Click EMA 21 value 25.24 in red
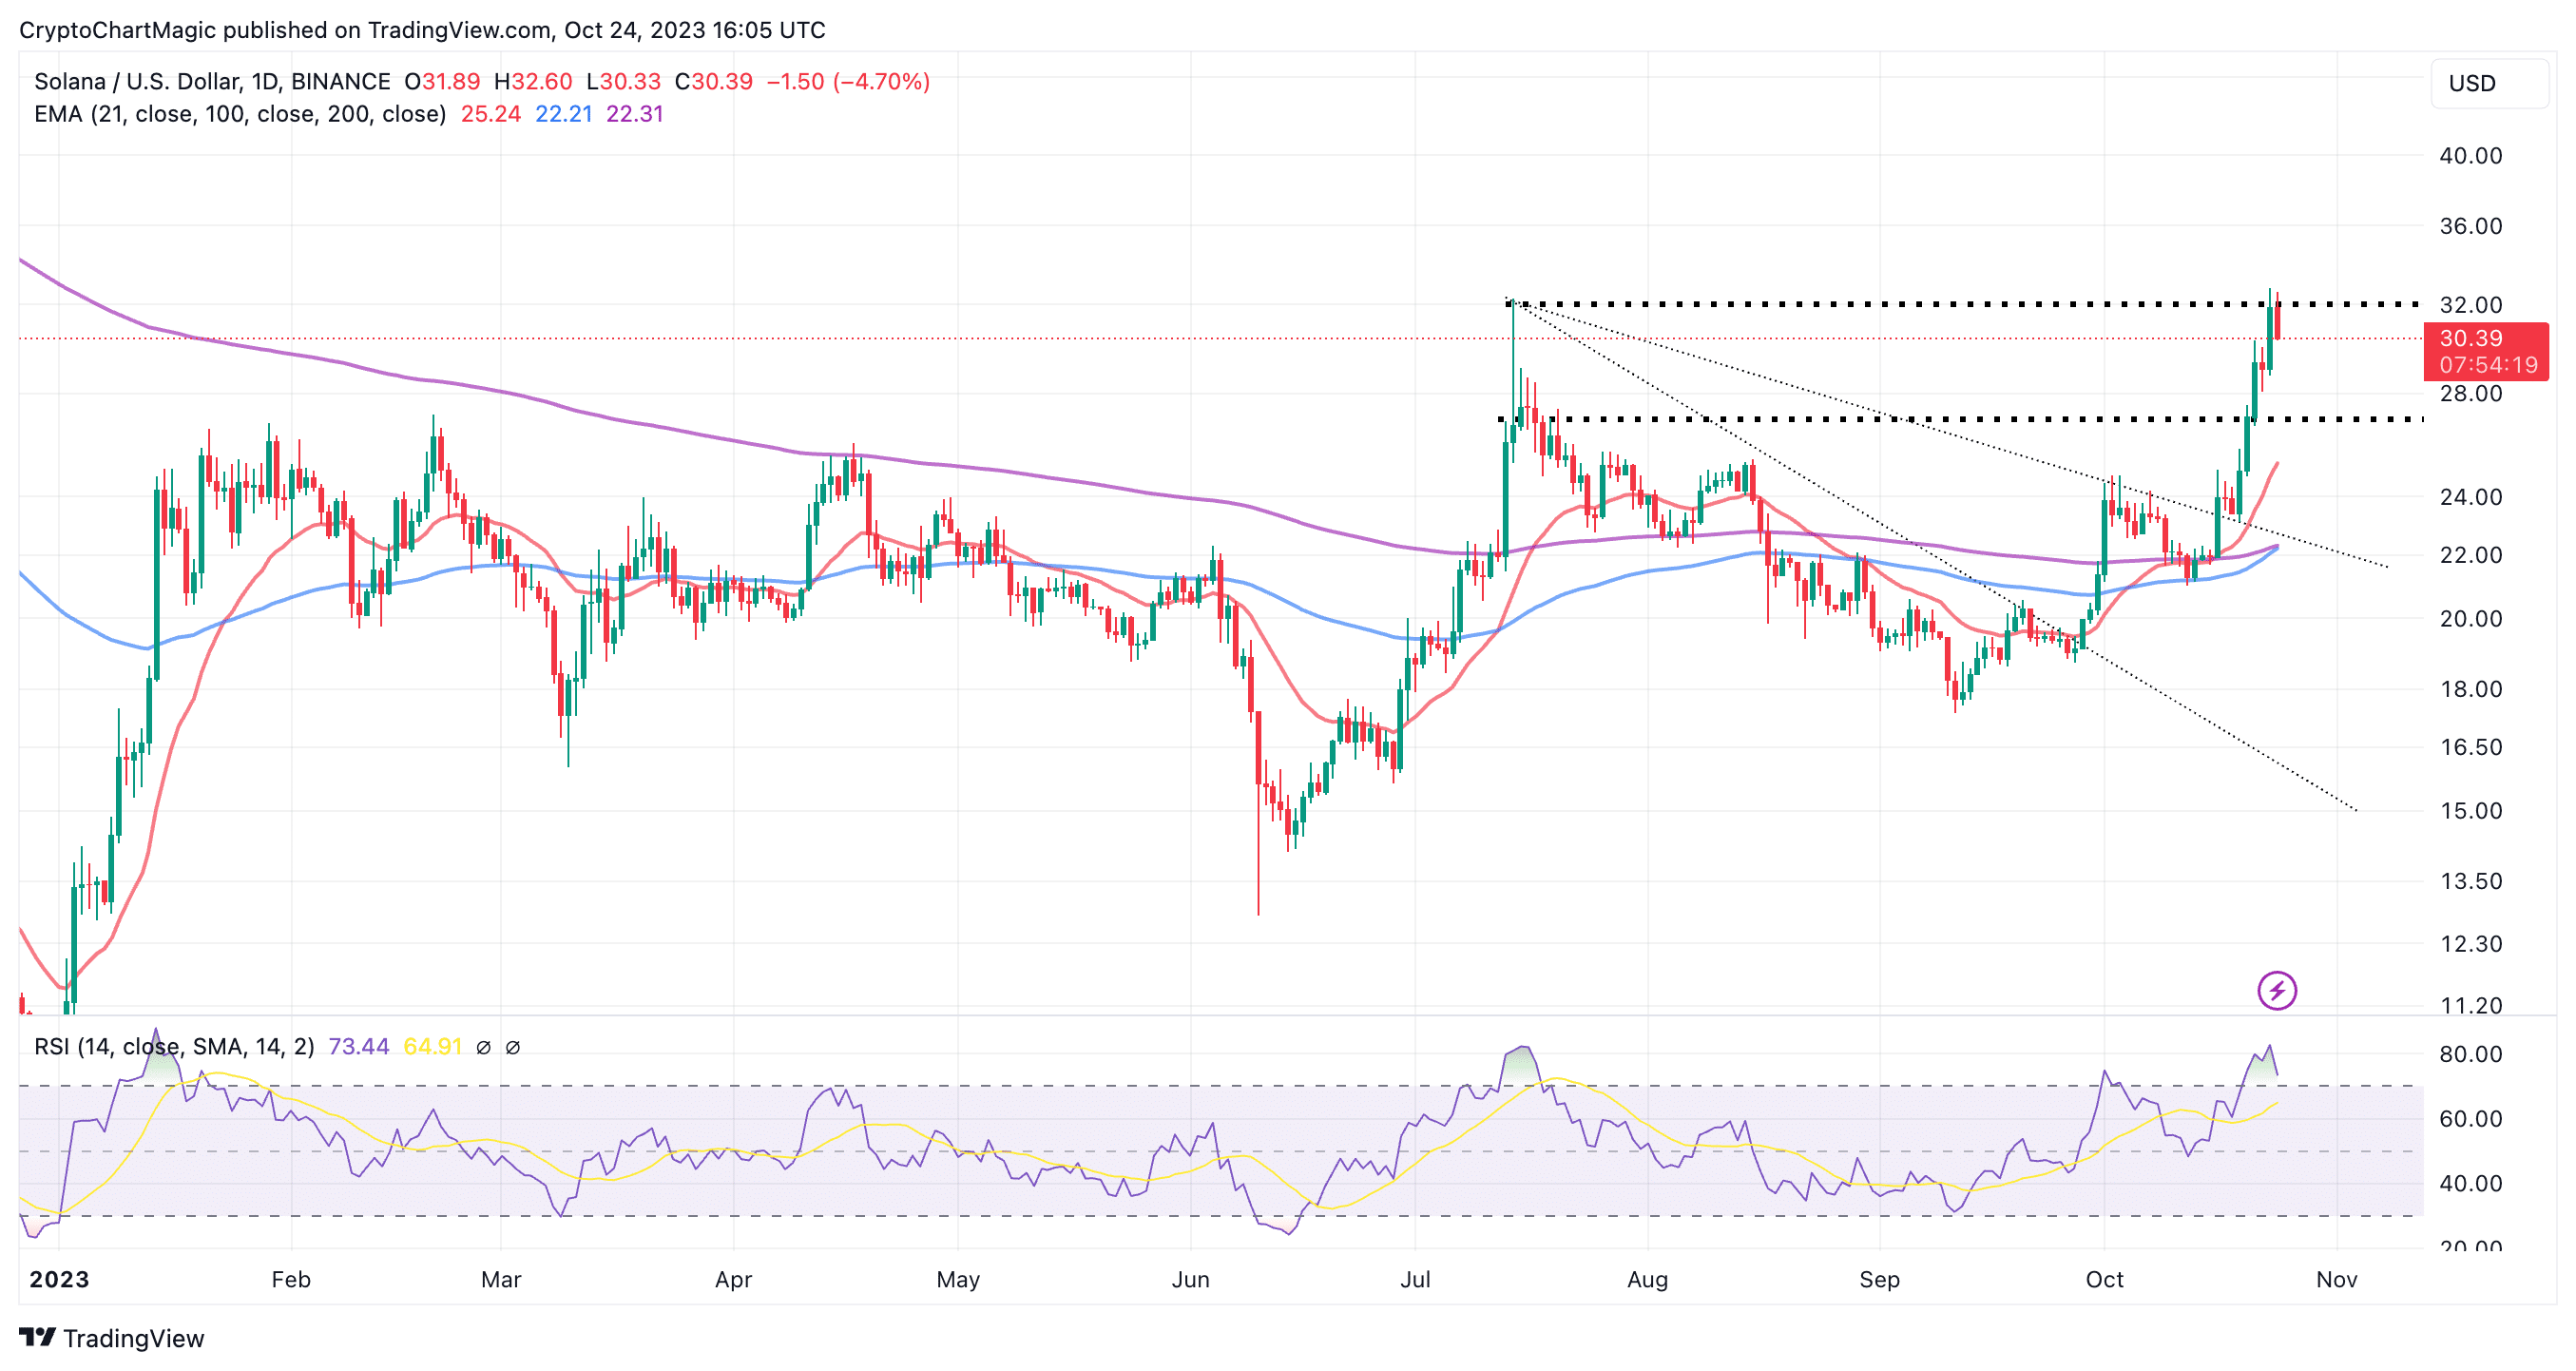The height and width of the screenshot is (1371, 2576). (490, 114)
